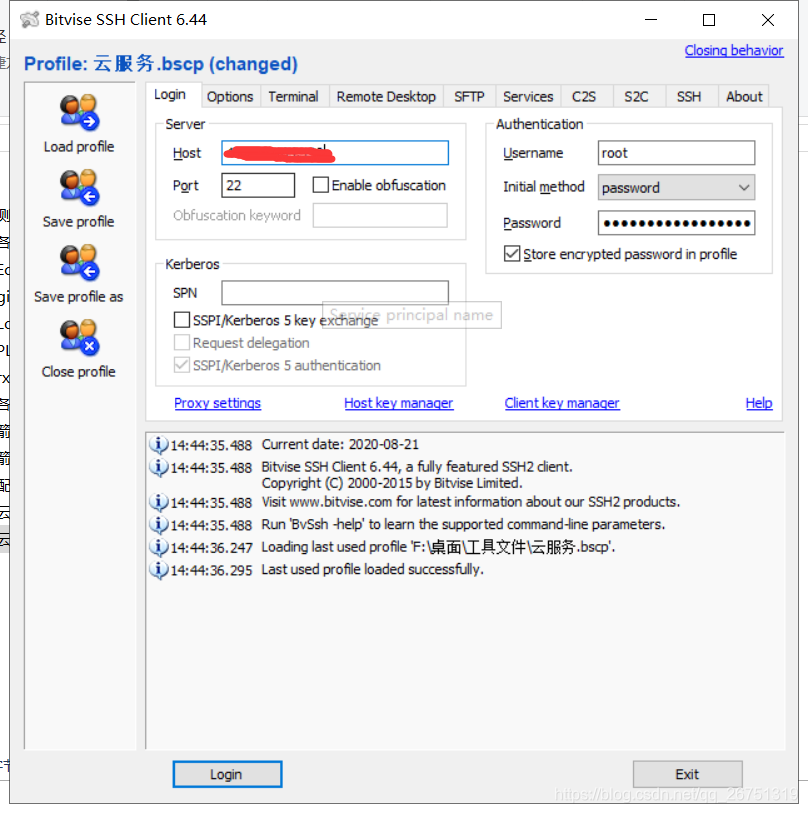The image size is (808, 813).
Task: Select log line 'Current date: 2020-08-21'
Action: pos(340,444)
